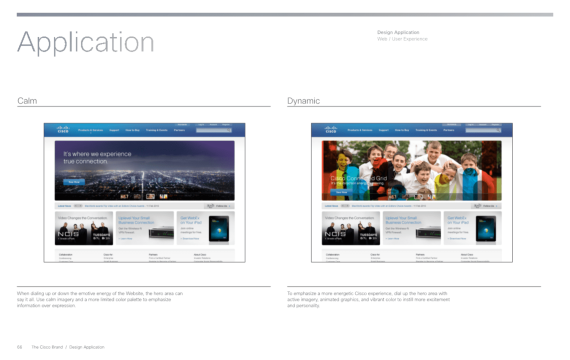The height and width of the screenshot is (360, 570).
Task: Click the "Calm" section heading
Action: 27,101
